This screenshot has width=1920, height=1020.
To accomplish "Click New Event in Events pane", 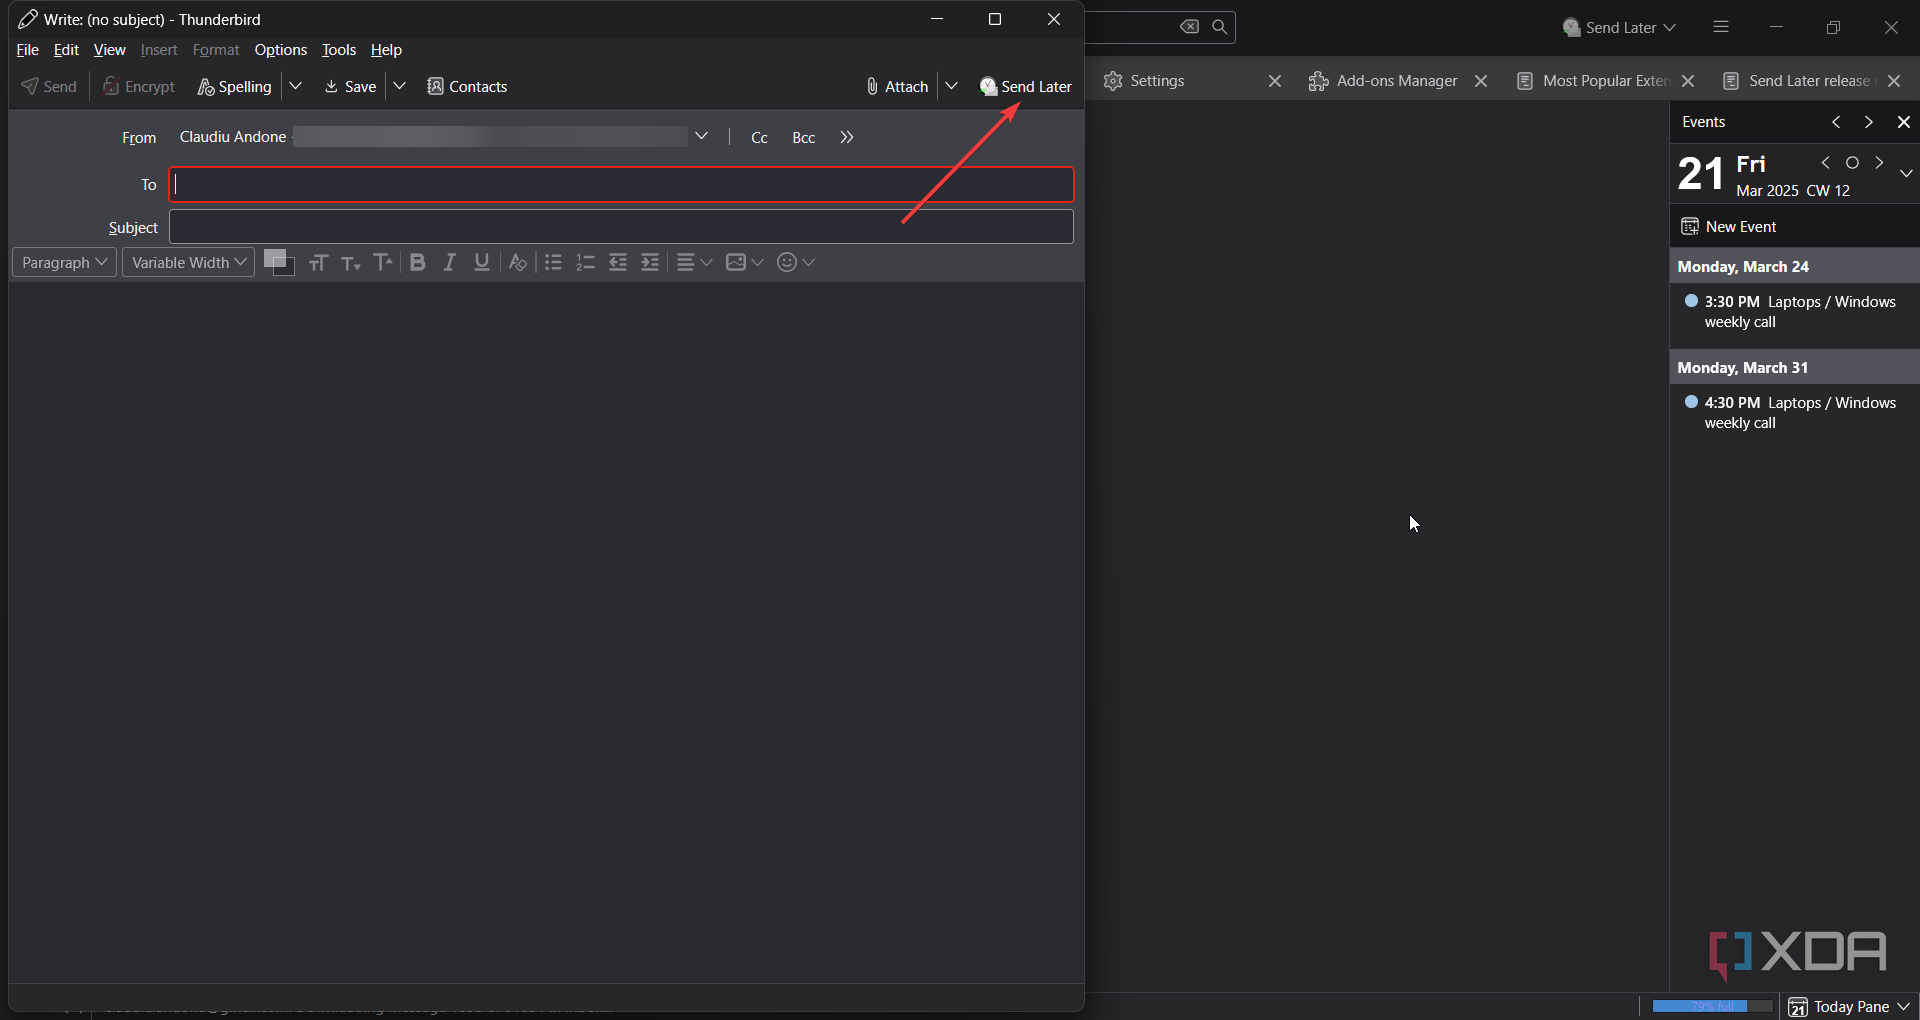I will click(x=1729, y=227).
